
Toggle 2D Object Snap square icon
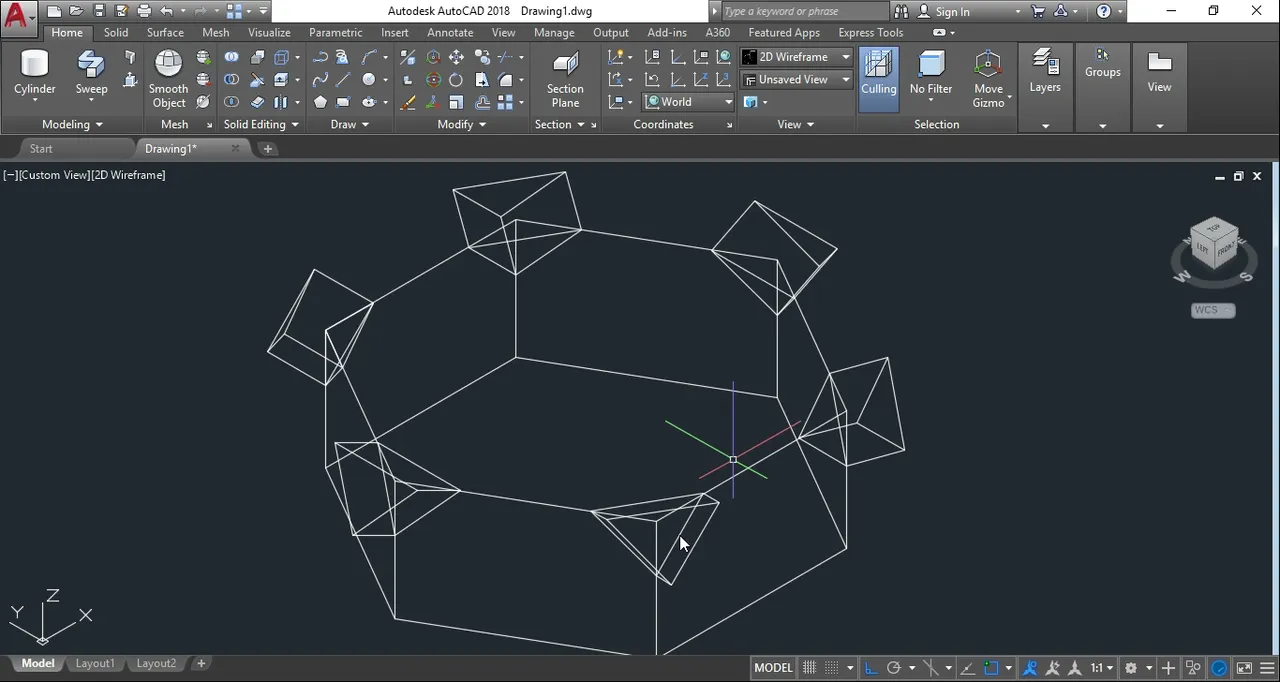(991, 668)
